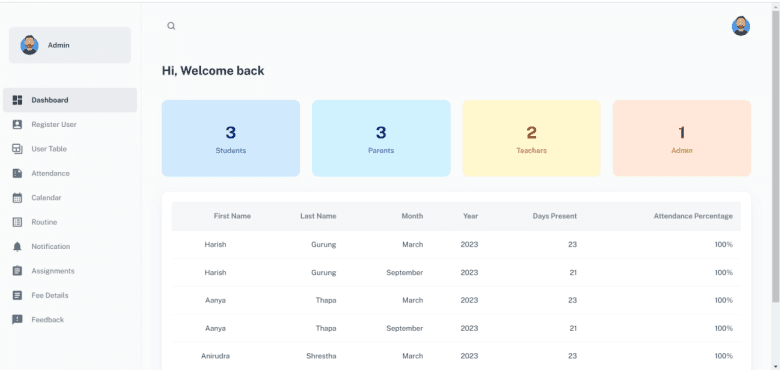Click the Anirudra first name cell
This screenshot has width=782, height=370.
tap(215, 357)
